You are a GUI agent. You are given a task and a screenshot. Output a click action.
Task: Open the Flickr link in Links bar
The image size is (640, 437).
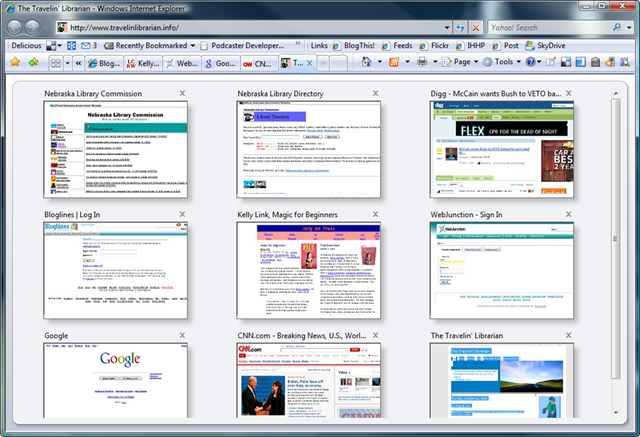coord(434,46)
